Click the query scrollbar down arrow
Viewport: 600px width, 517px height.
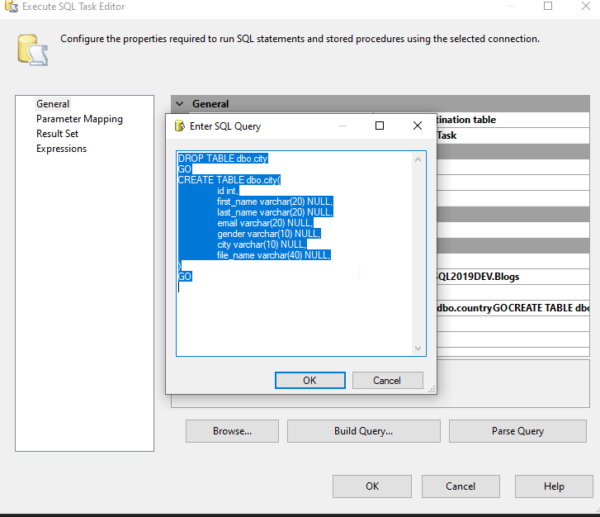click(x=419, y=348)
